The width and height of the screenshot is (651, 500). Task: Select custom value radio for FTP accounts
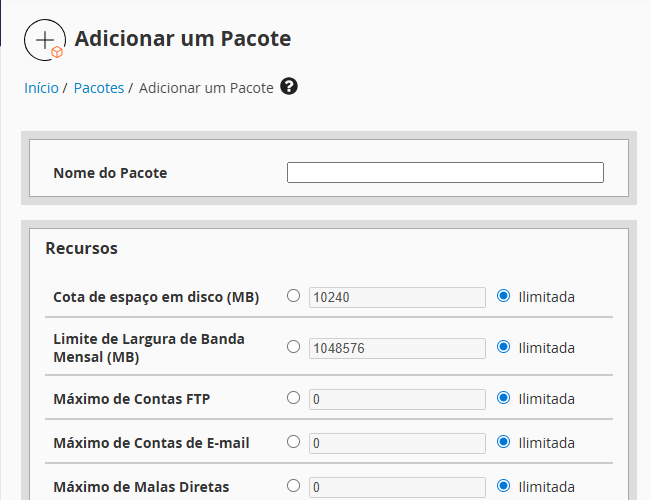coord(293,398)
